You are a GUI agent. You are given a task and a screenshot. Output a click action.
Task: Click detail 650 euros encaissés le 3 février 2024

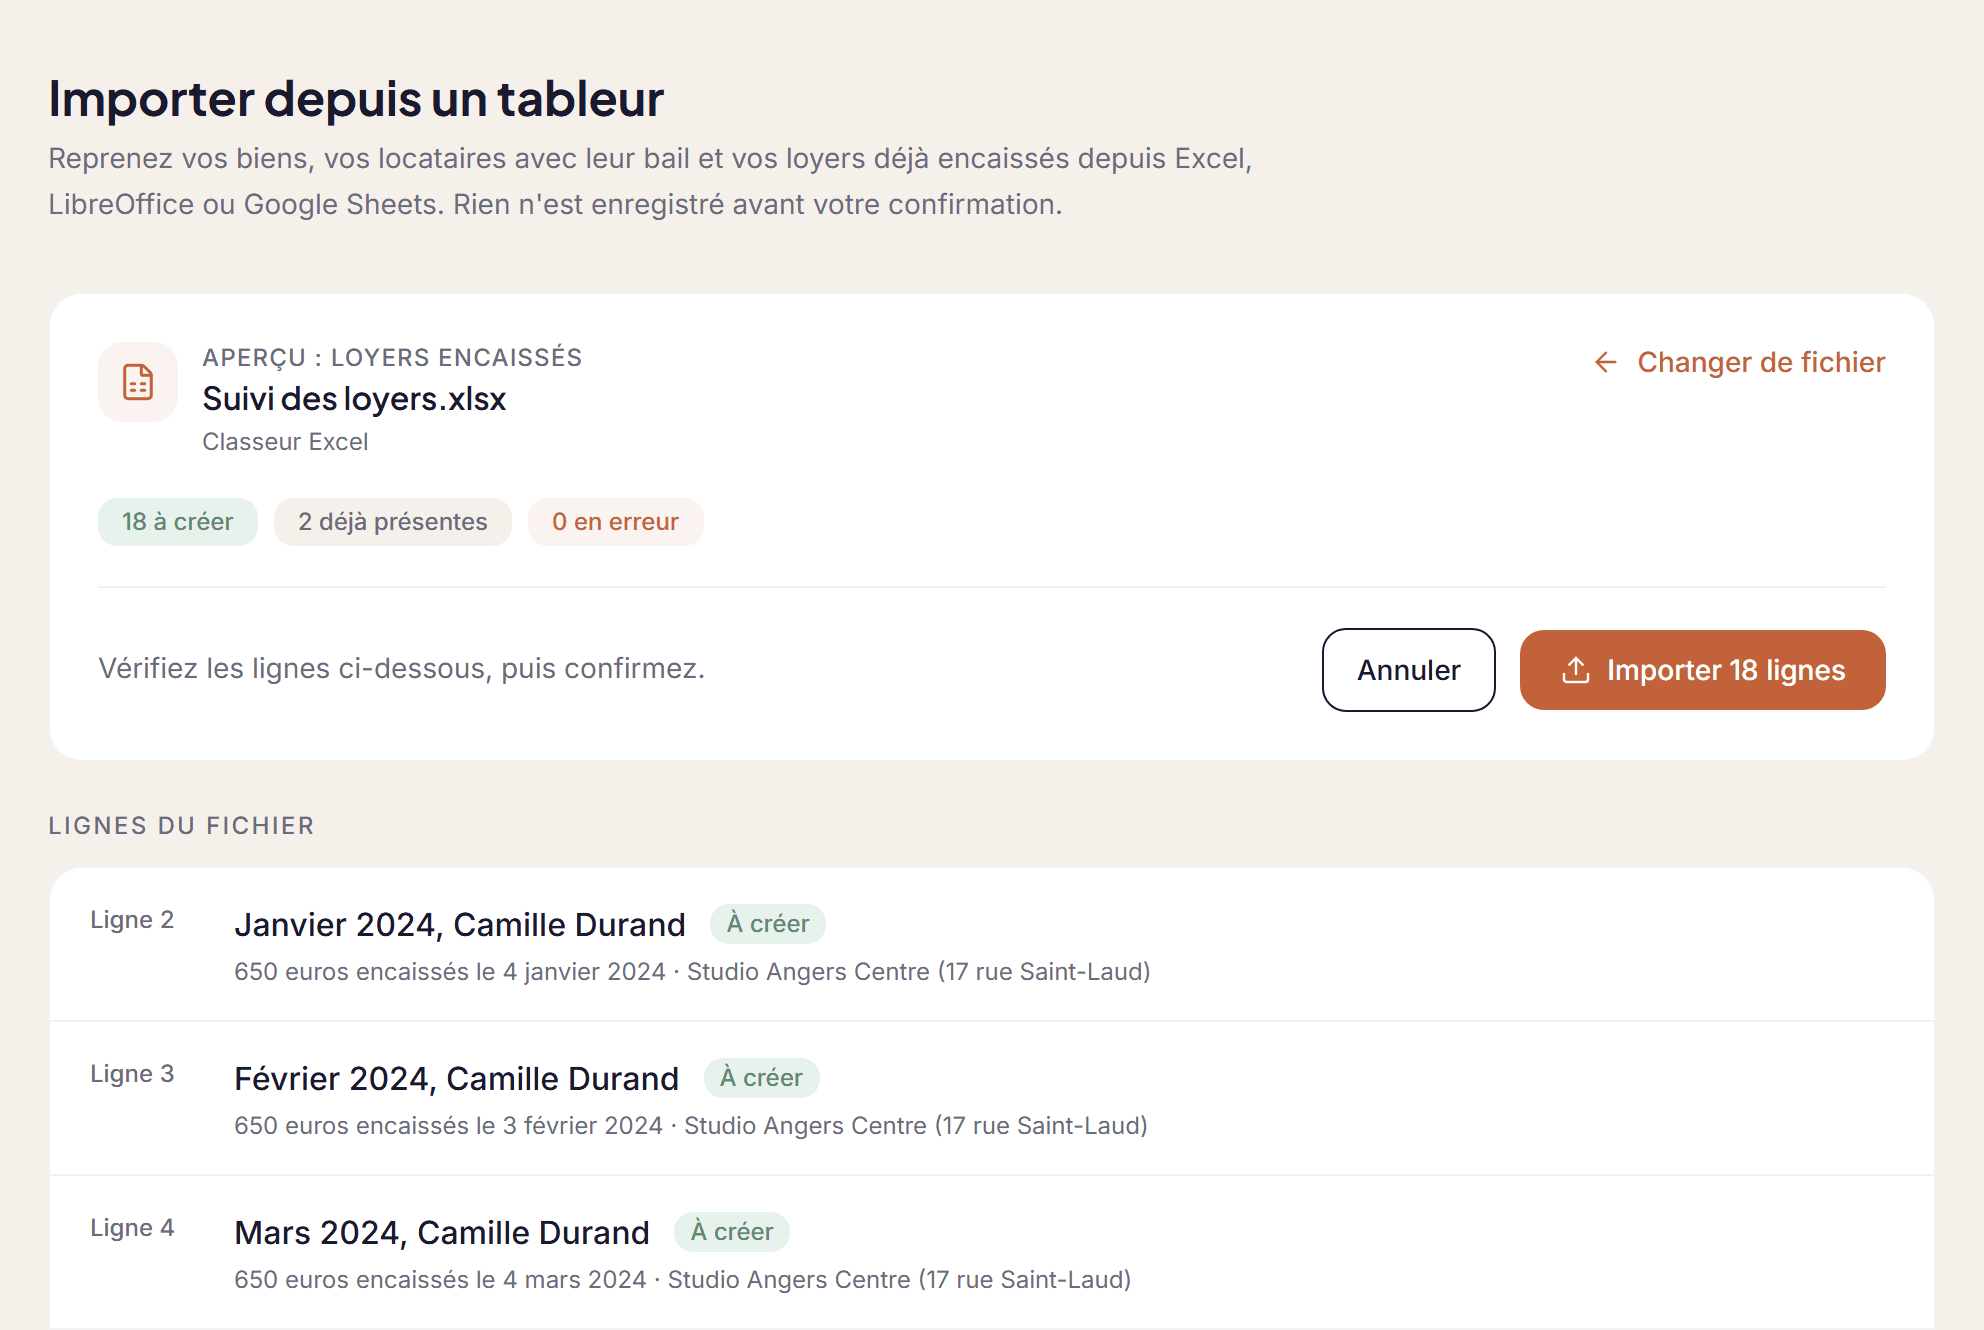(x=448, y=1126)
